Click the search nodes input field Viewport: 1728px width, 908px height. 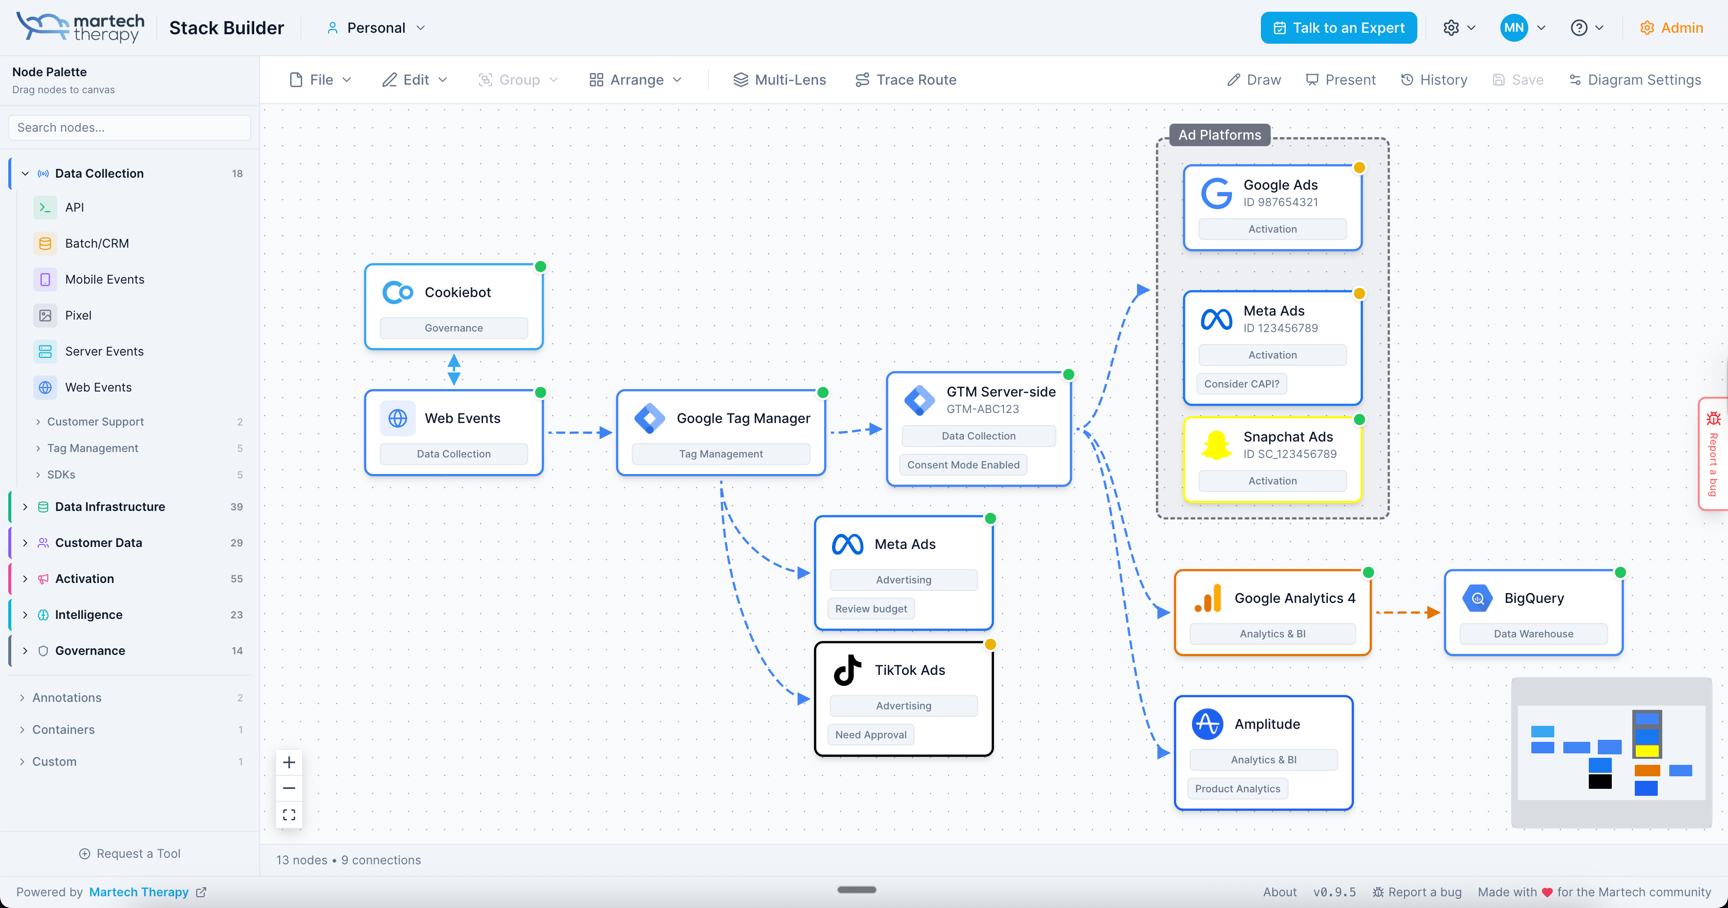coord(129,127)
